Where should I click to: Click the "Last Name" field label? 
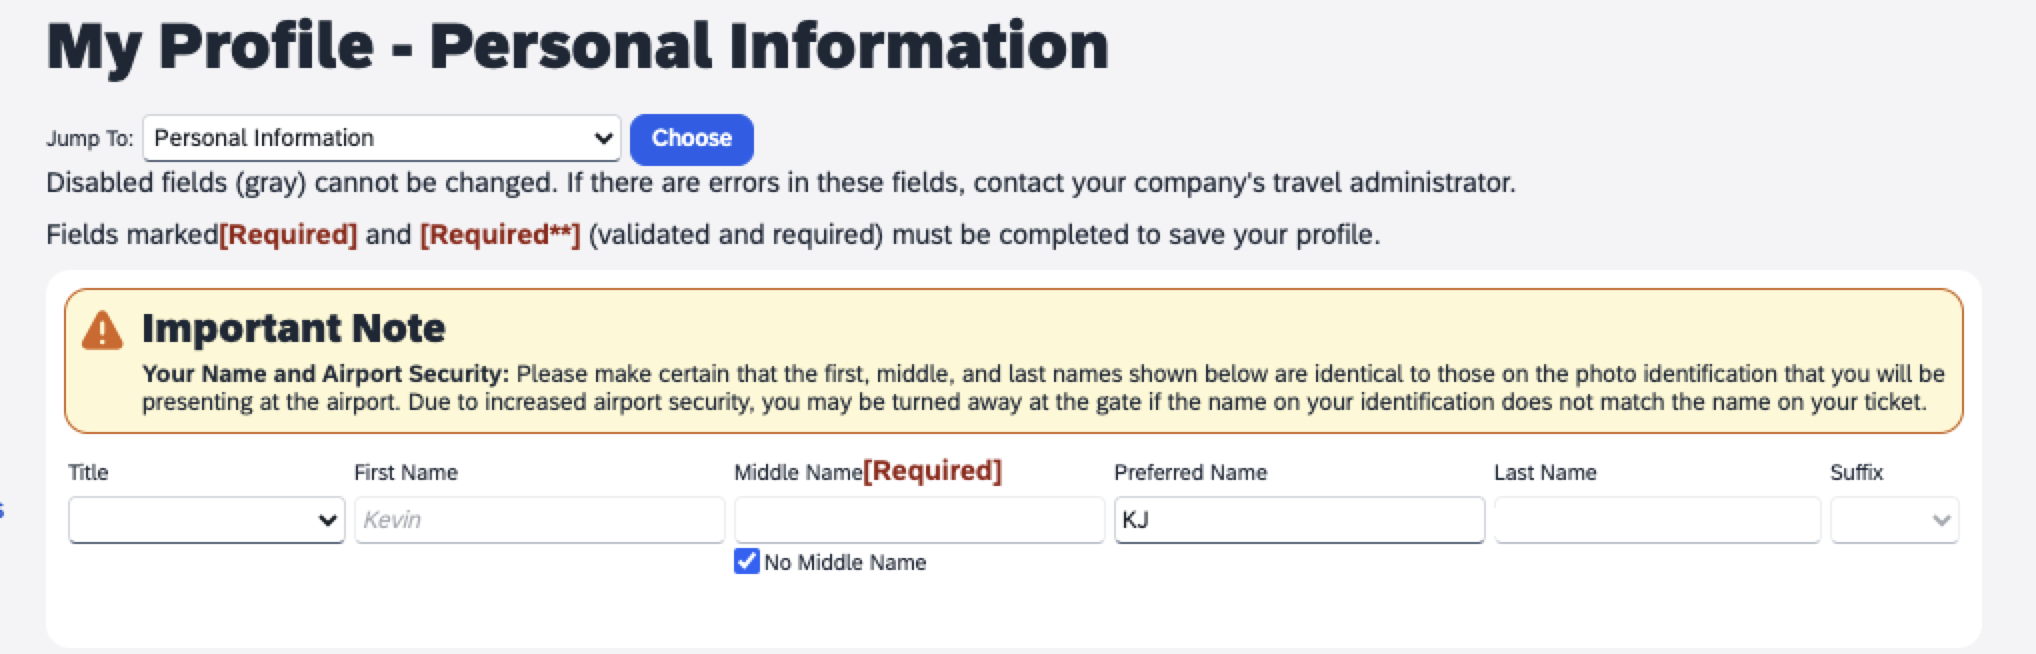(x=1545, y=473)
